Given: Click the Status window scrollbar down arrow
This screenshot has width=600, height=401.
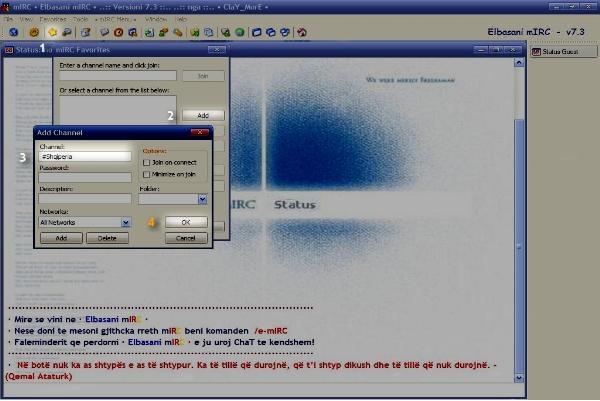Looking at the screenshot, I should point(519,378).
